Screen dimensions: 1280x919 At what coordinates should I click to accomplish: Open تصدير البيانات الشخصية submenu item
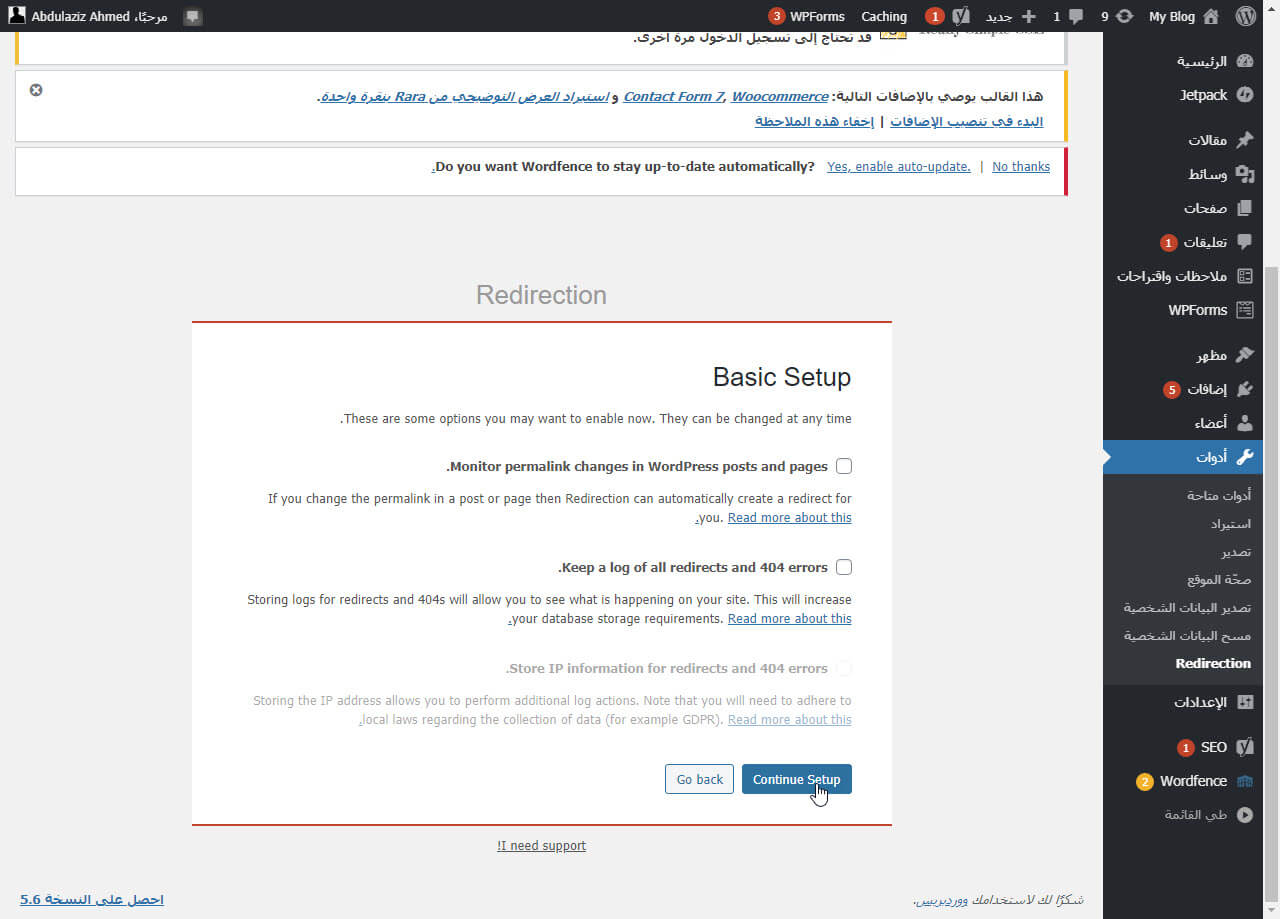tap(1187, 607)
